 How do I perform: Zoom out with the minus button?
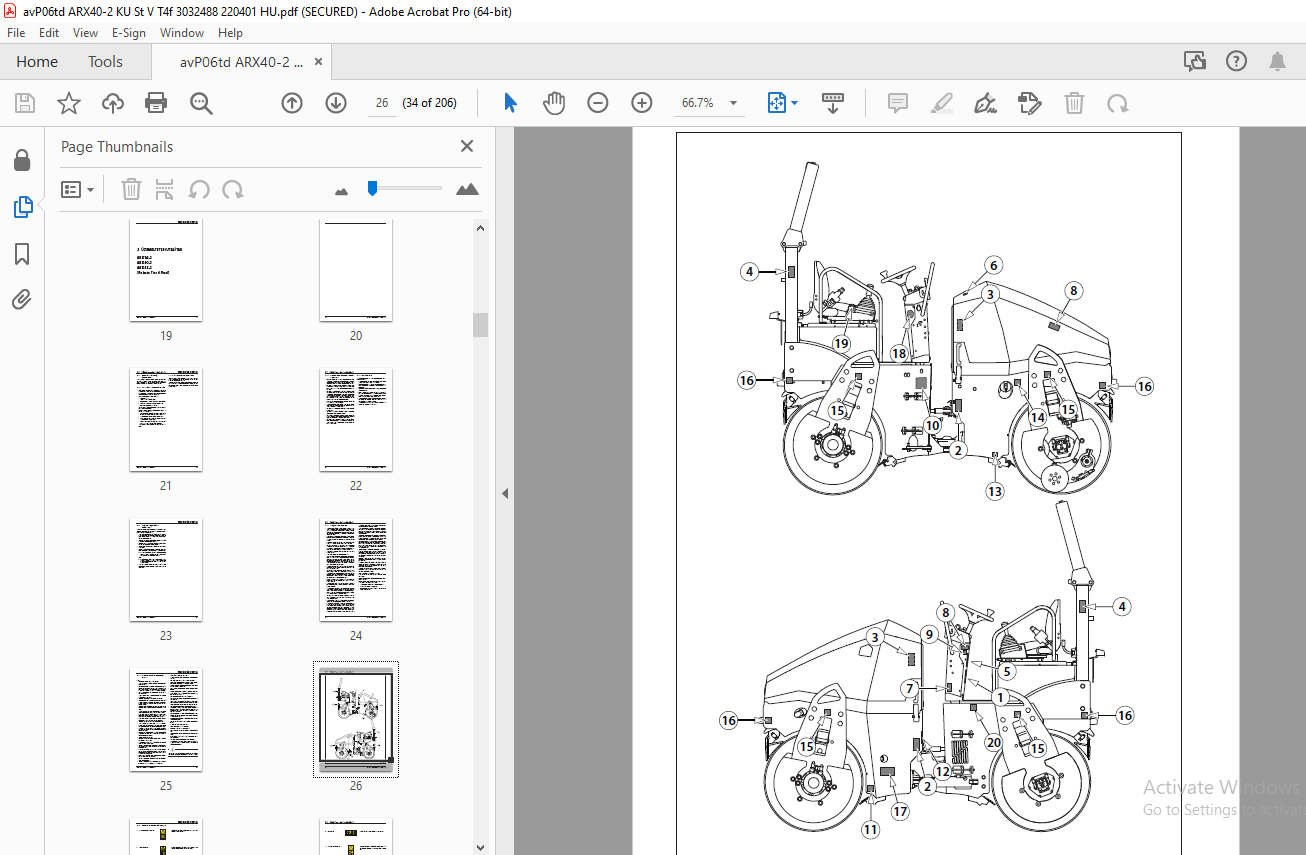pyautogui.click(x=598, y=103)
